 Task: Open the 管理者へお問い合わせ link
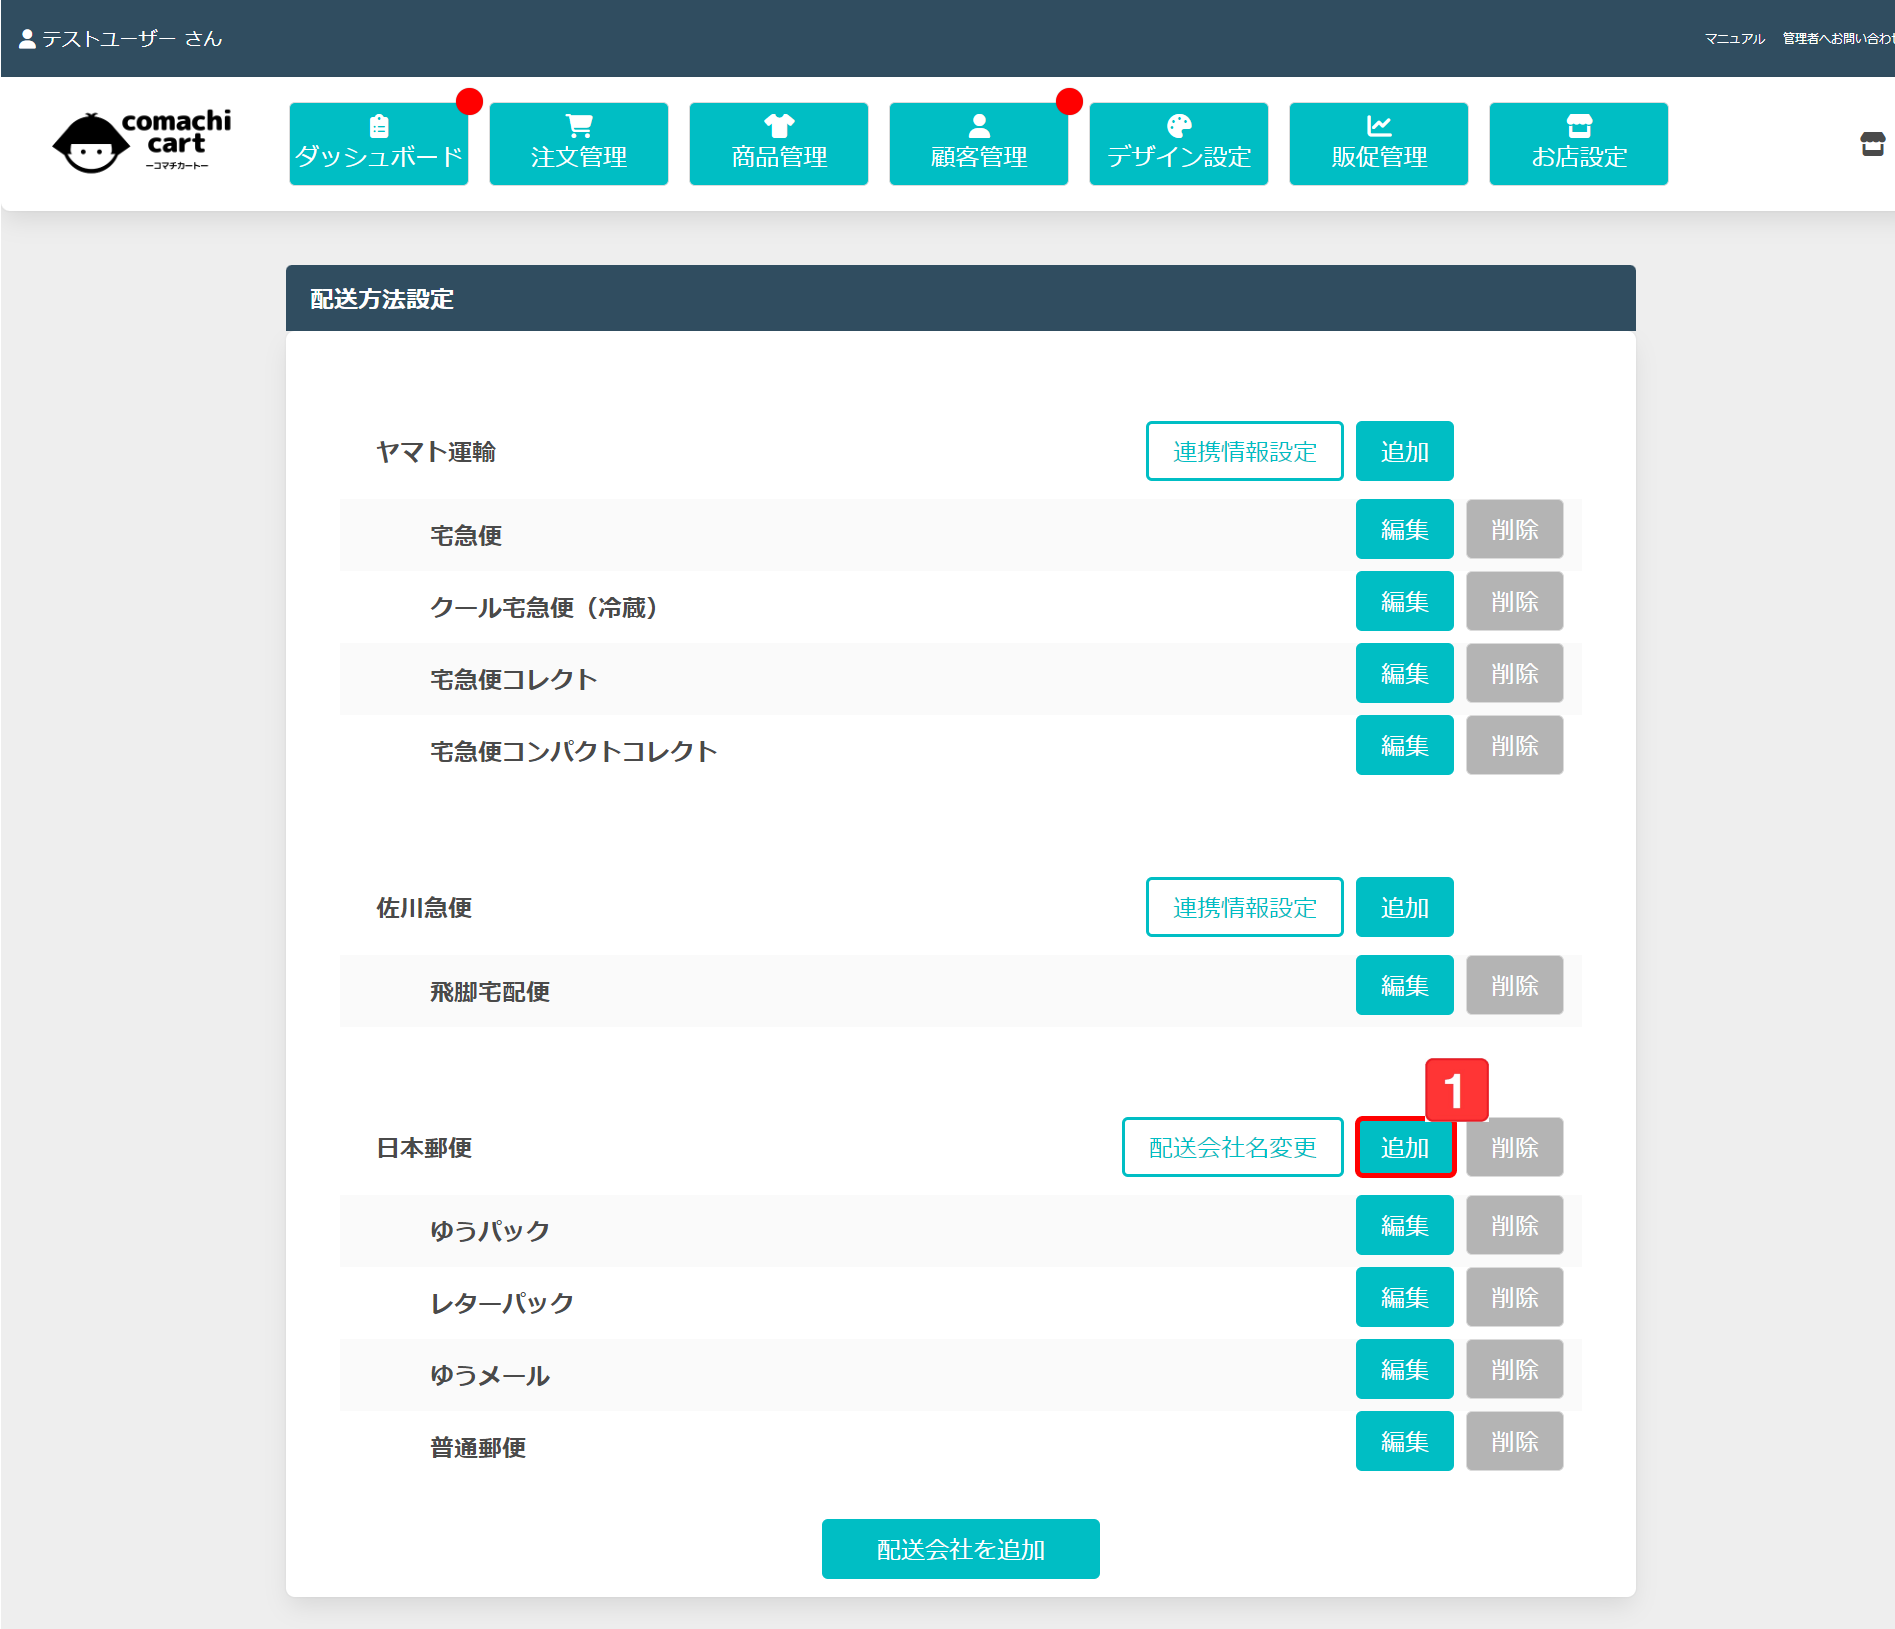click(1838, 39)
